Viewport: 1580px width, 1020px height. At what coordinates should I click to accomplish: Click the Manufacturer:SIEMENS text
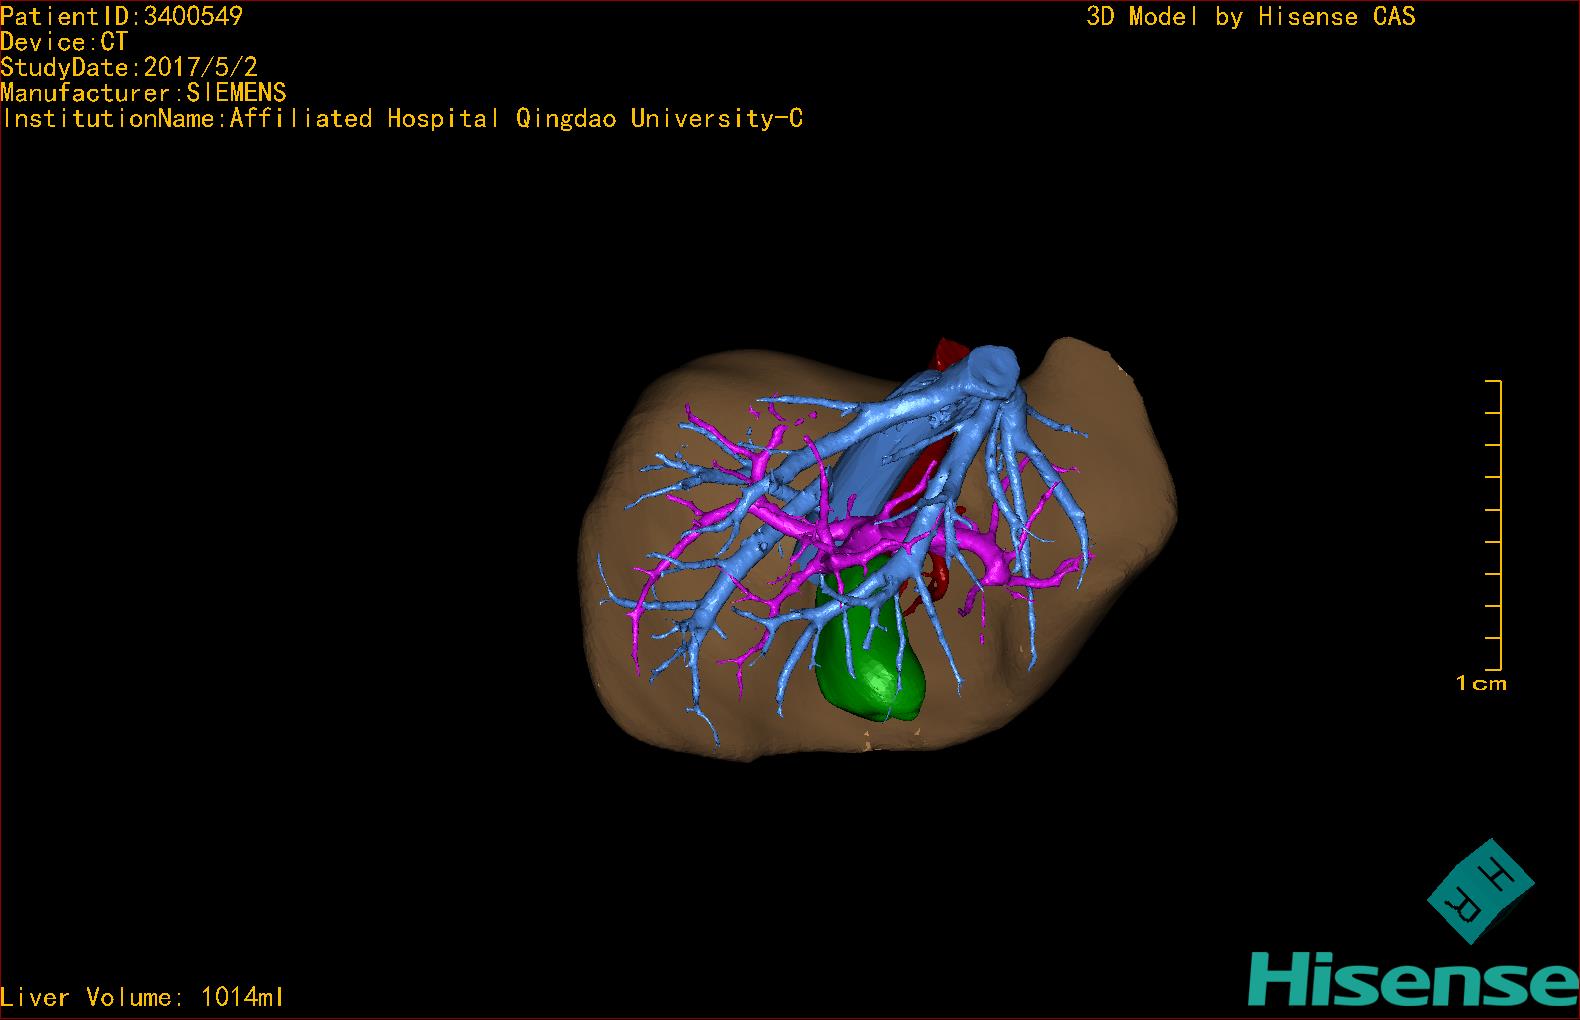[143, 93]
